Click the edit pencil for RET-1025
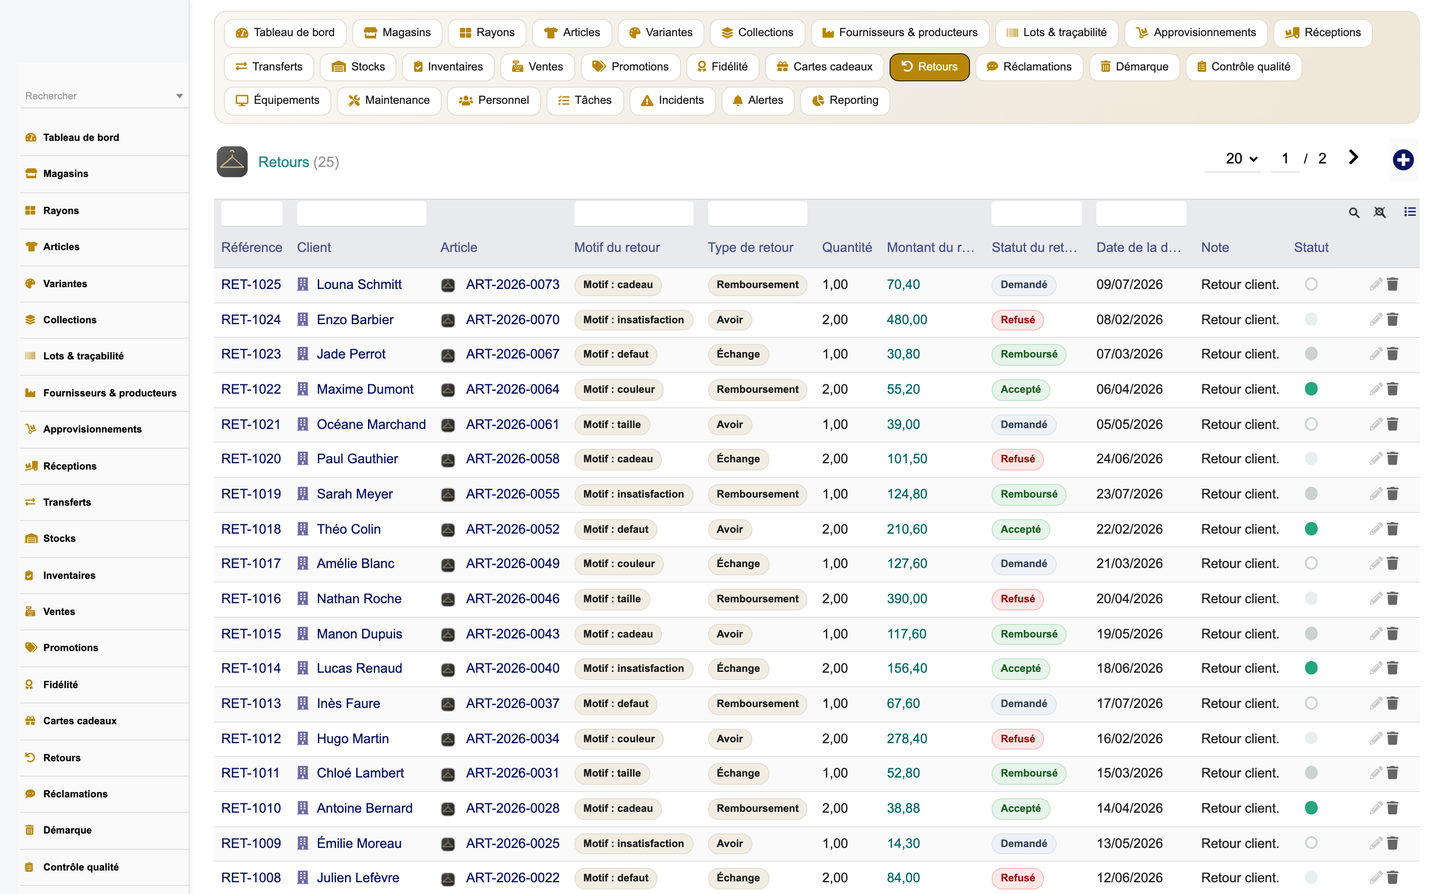Screen dimensions: 1445x894 coord(1376,285)
